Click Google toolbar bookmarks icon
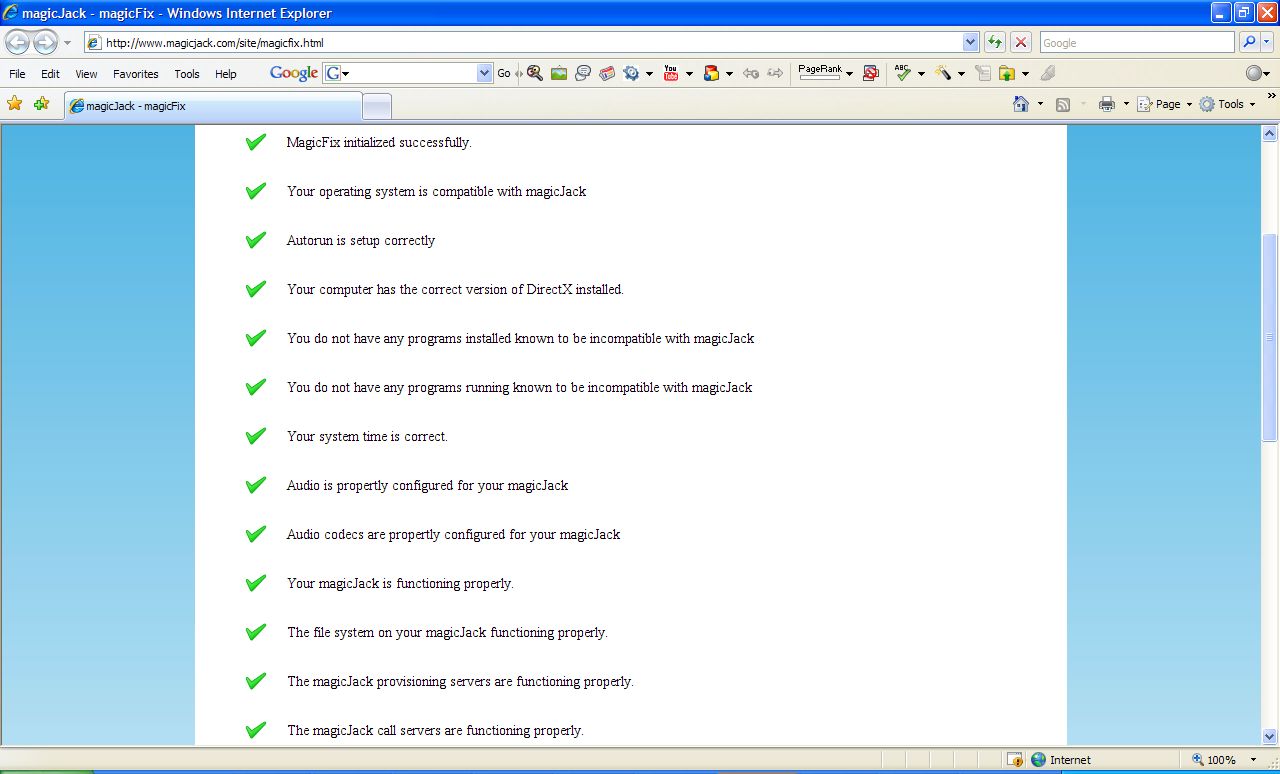Screen dimensions: 1280x774 [712, 73]
